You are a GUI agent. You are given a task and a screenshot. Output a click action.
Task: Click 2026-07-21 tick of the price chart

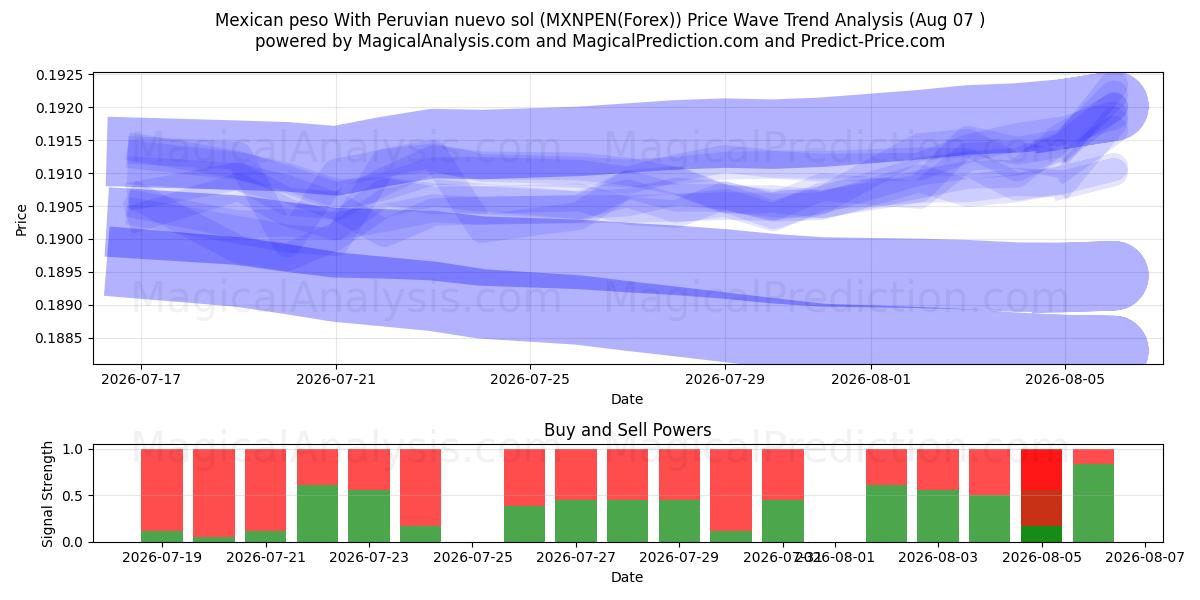click(x=336, y=380)
